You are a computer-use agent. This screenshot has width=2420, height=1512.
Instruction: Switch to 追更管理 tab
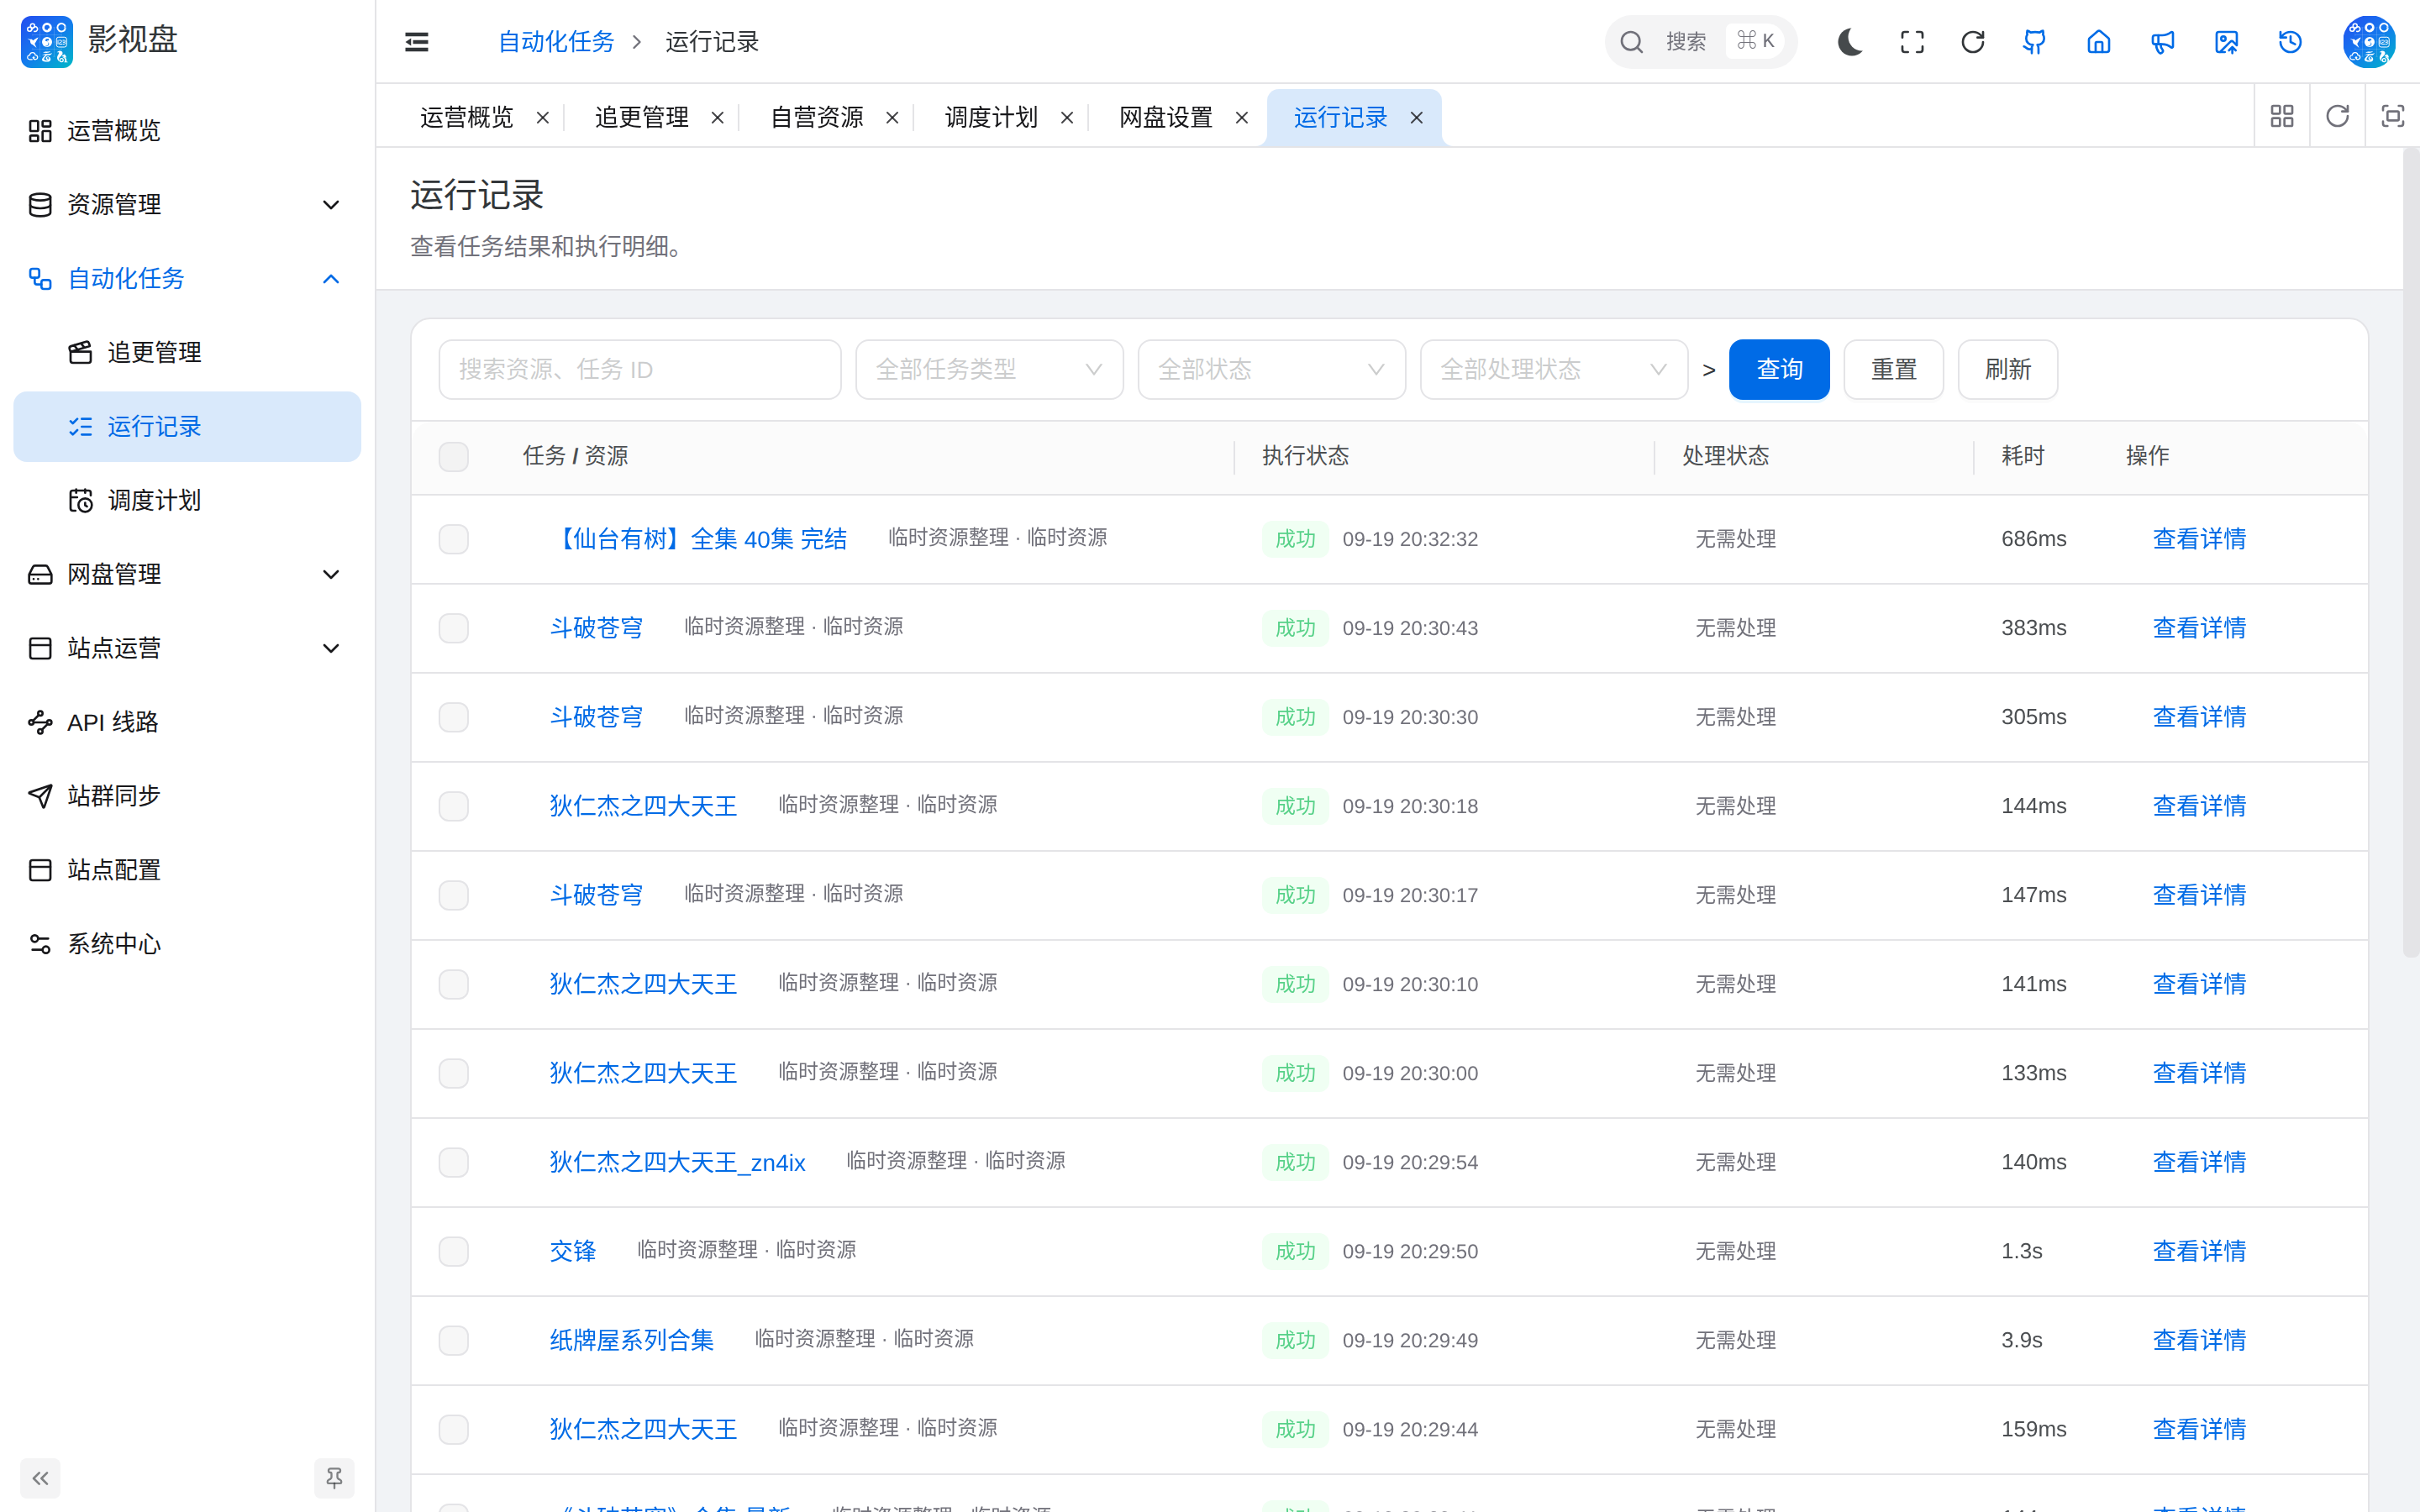pyautogui.click(x=642, y=118)
